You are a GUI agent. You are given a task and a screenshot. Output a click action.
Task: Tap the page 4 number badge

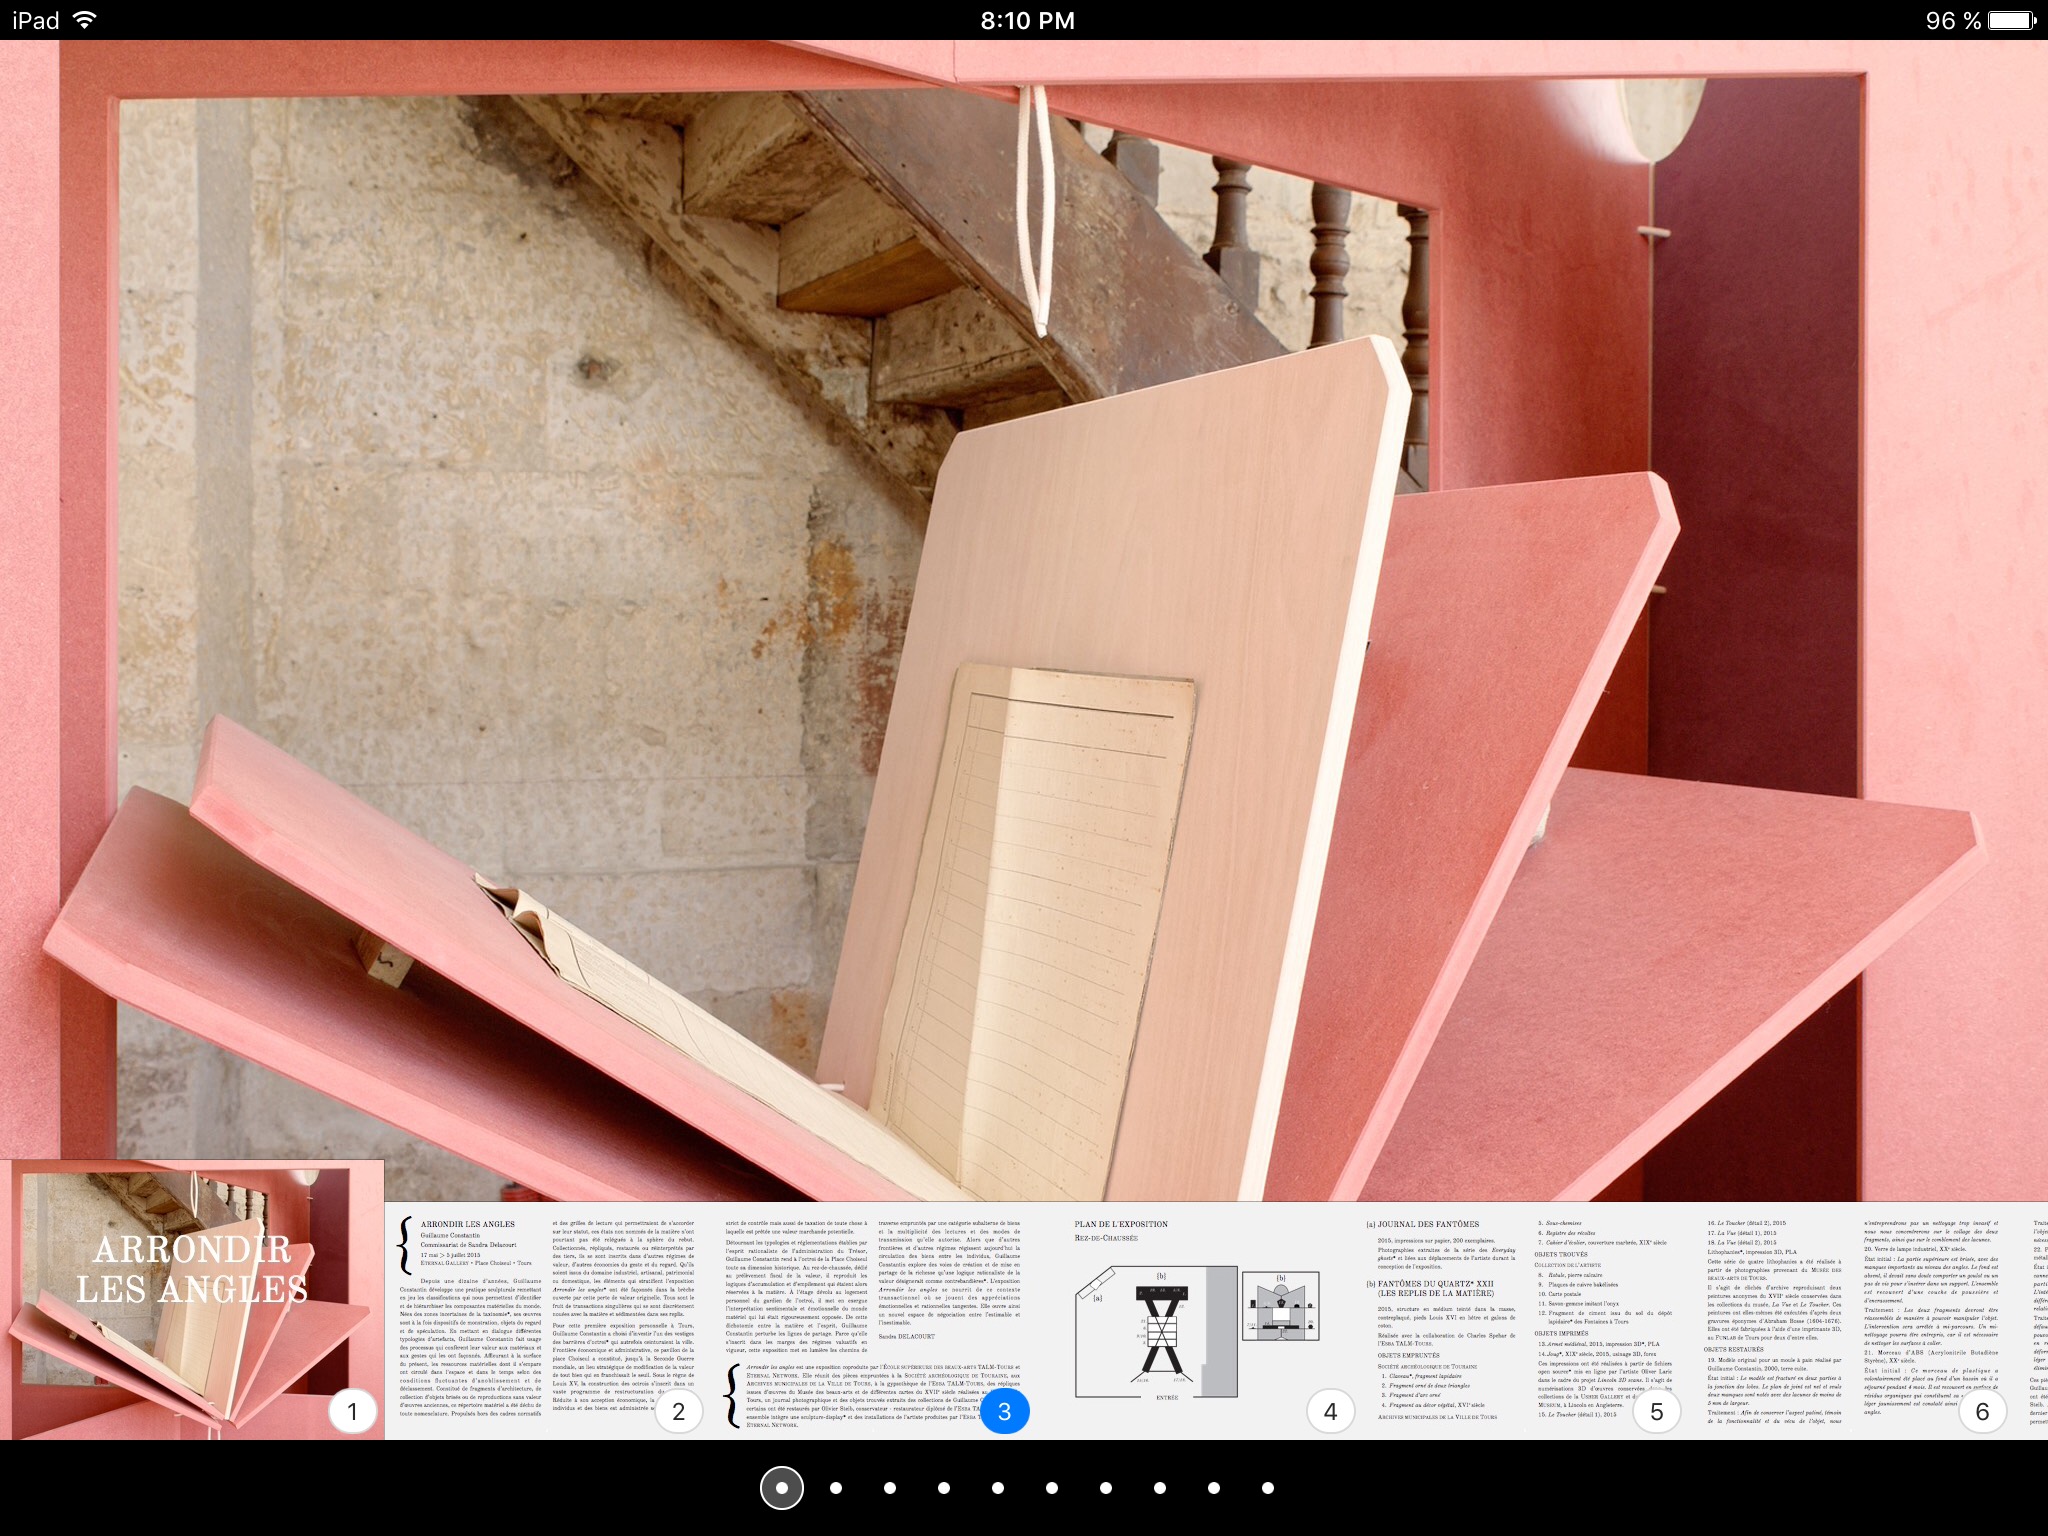1330,1411
